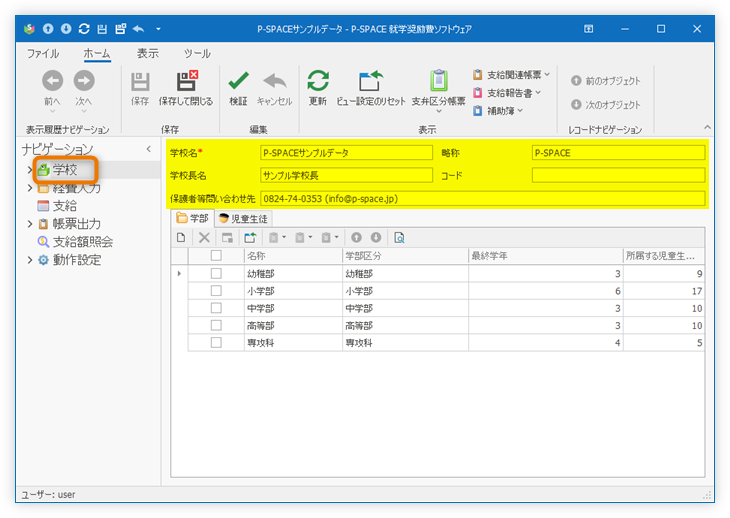This screenshot has width=730, height=518.
Task: Click the empty コード field
Action: coord(618,175)
